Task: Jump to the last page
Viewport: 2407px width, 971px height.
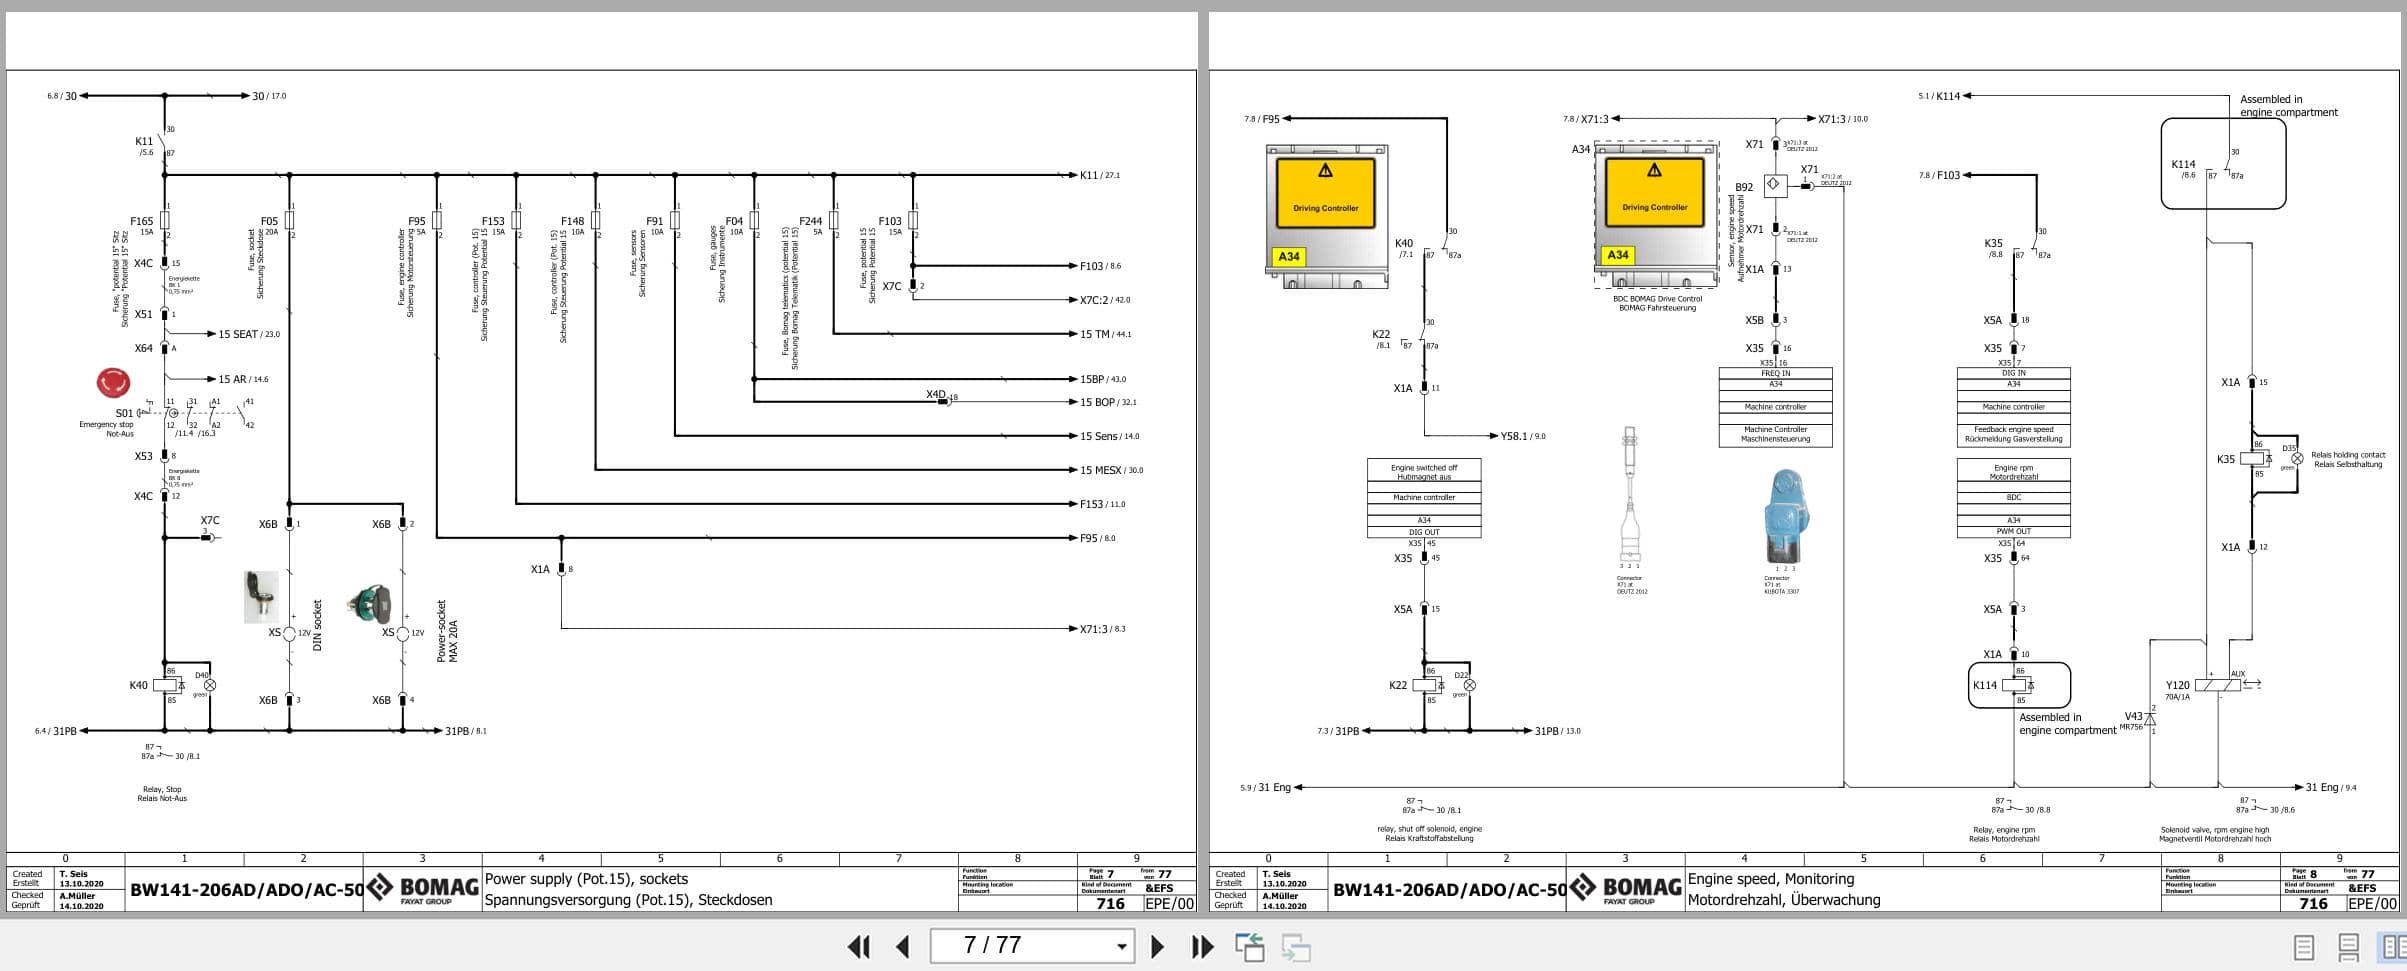Action: point(1200,945)
